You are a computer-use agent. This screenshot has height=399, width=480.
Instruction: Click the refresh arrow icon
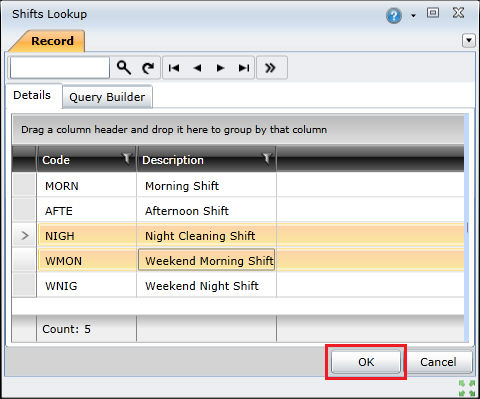[x=148, y=68]
